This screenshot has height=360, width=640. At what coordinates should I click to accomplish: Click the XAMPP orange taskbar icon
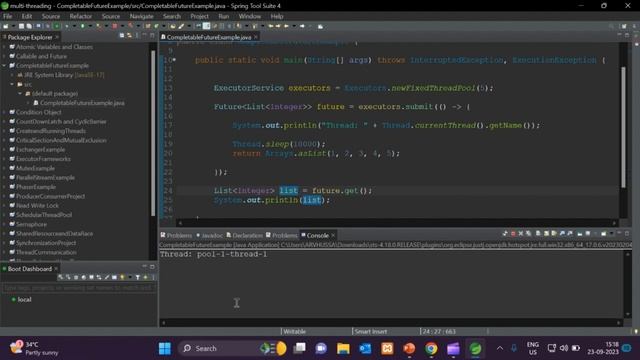(387, 349)
